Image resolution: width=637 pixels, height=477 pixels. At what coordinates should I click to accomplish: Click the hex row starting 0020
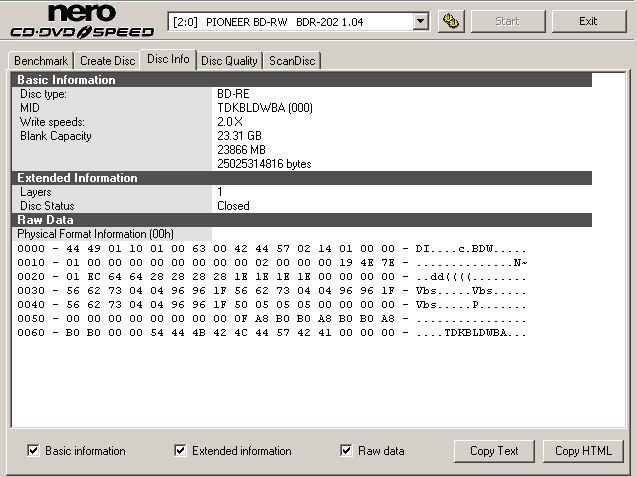click(x=272, y=277)
